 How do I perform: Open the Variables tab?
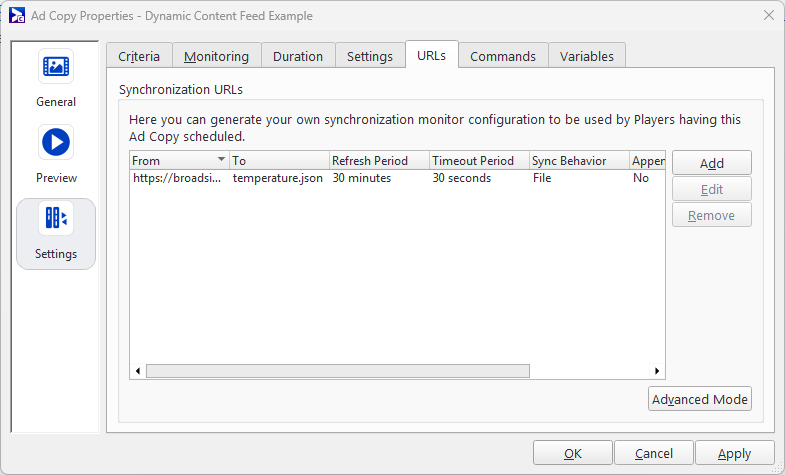(587, 56)
